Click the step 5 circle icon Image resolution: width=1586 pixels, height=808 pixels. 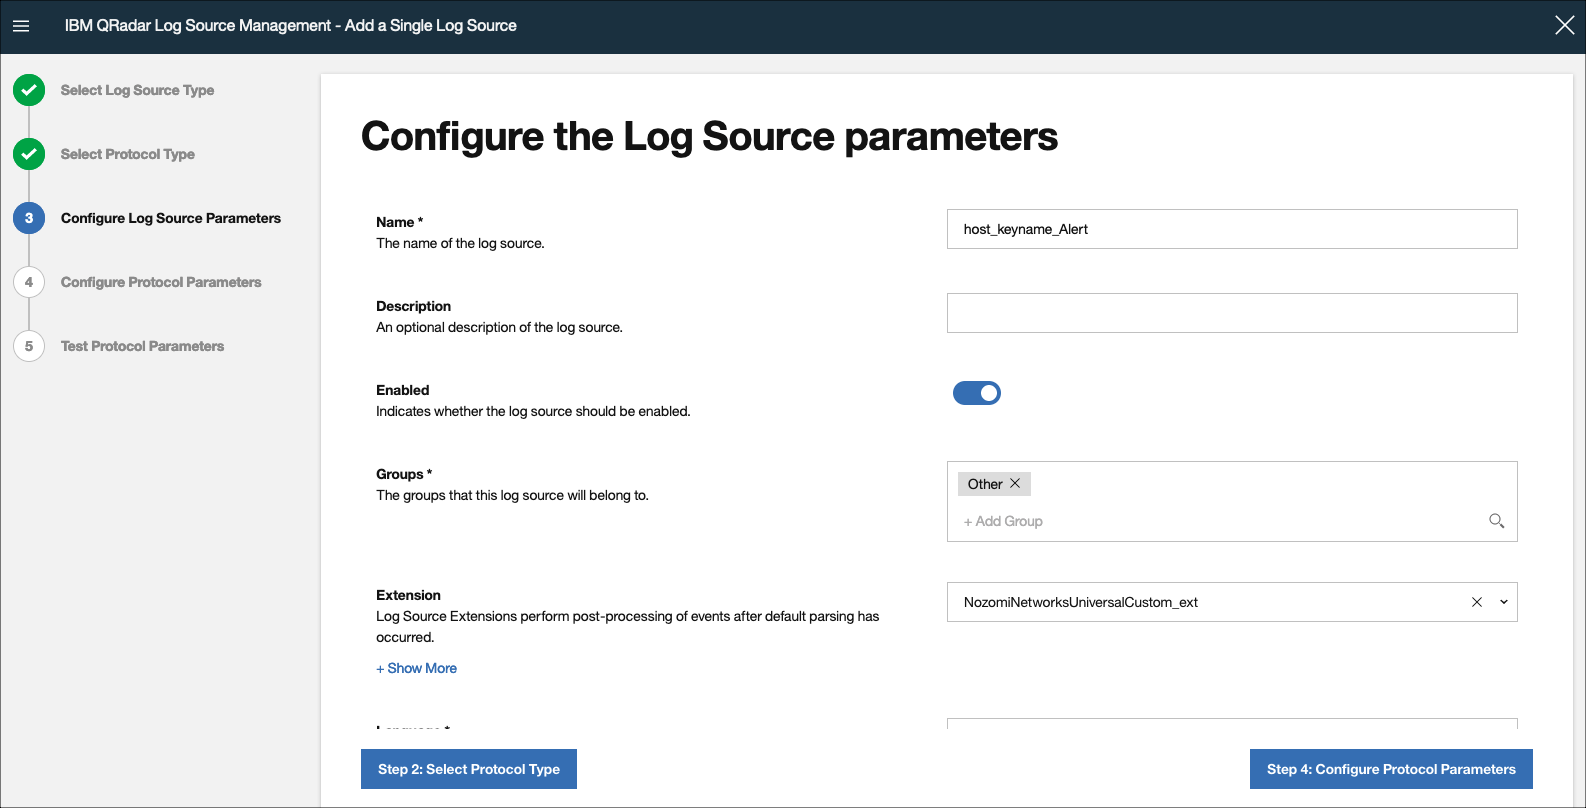(29, 346)
